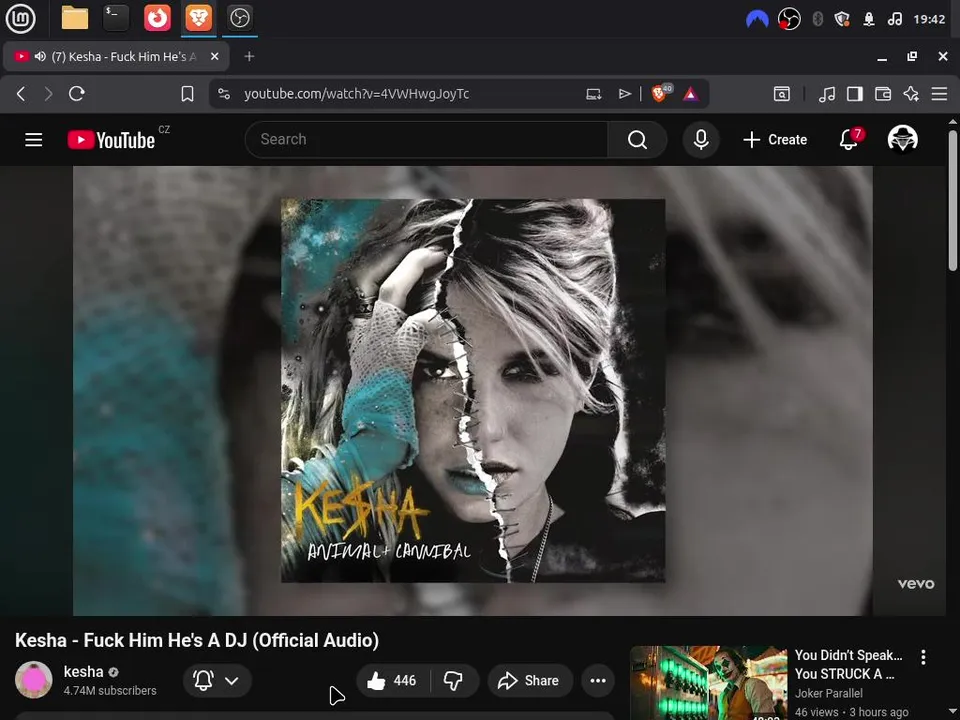The image size is (960, 720).
Task: Select the Kesha YouTube browser tab
Action: 116,56
